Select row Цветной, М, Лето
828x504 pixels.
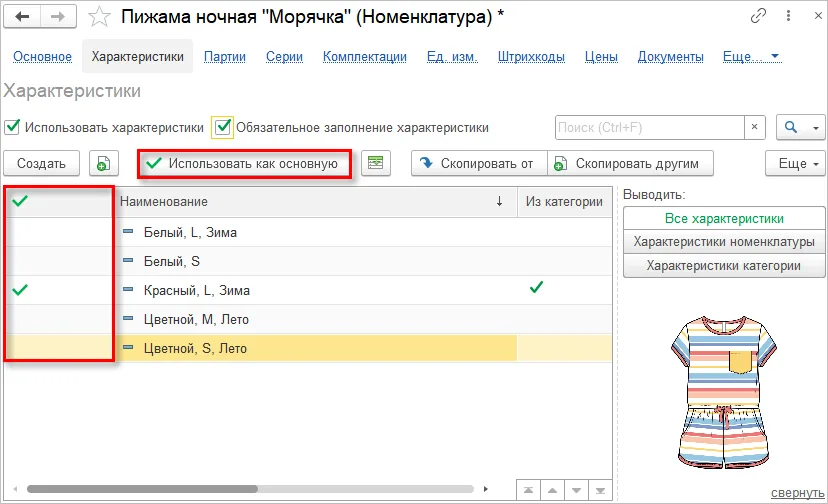pyautogui.click(x=308, y=319)
